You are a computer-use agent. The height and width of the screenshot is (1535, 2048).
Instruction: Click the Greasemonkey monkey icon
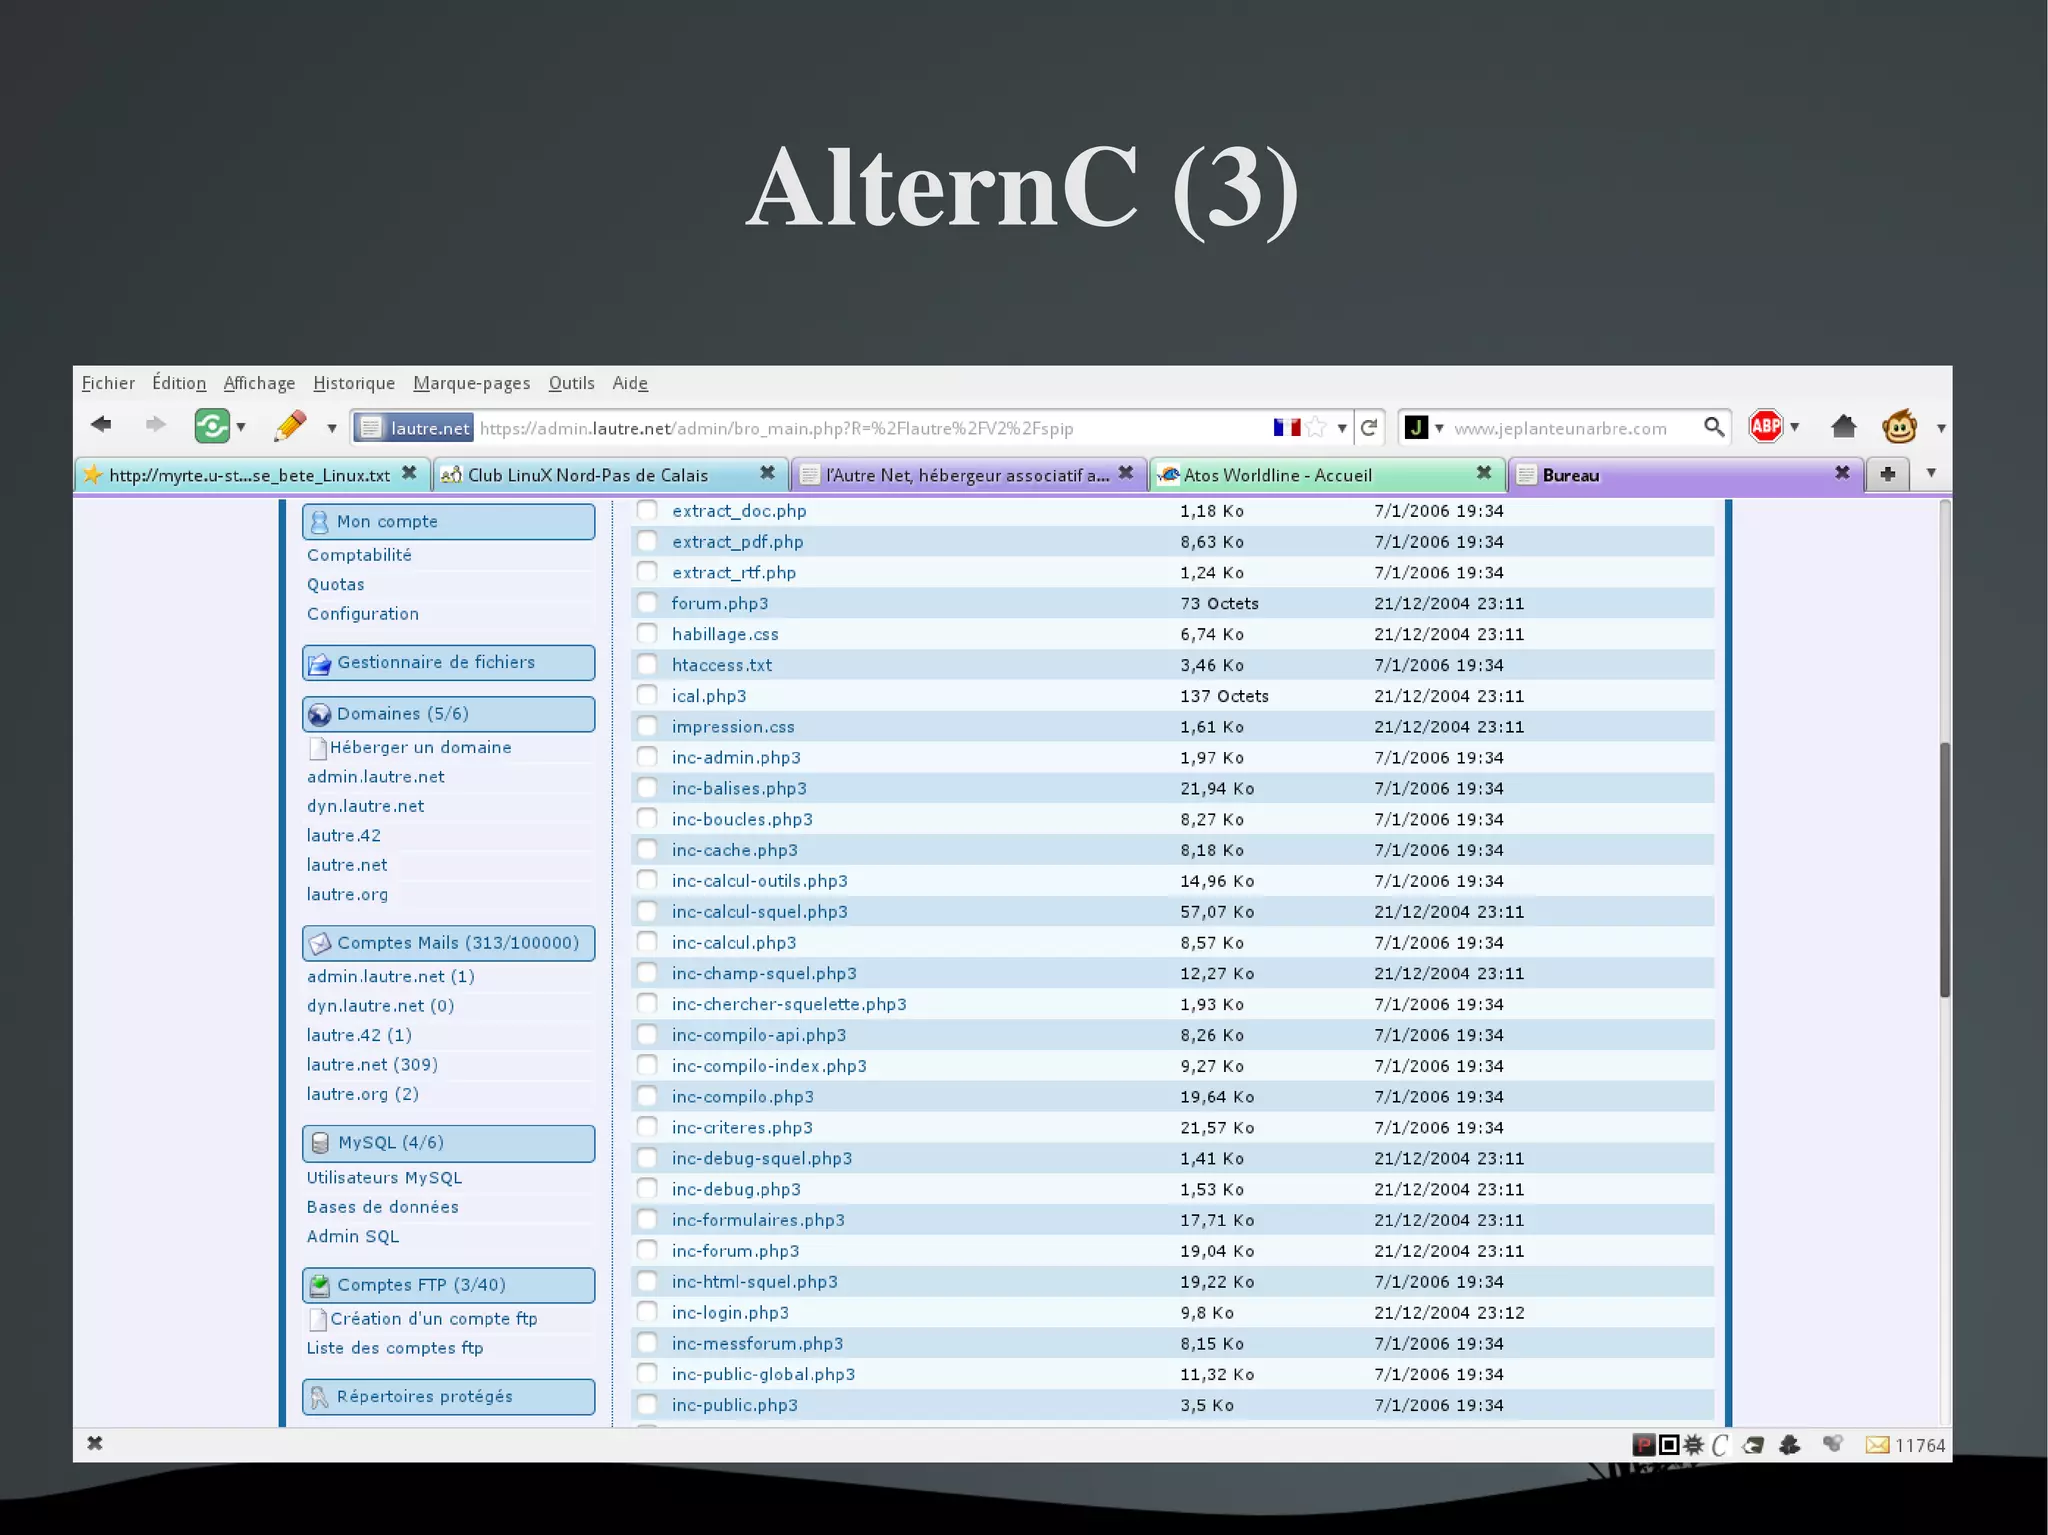[1899, 427]
